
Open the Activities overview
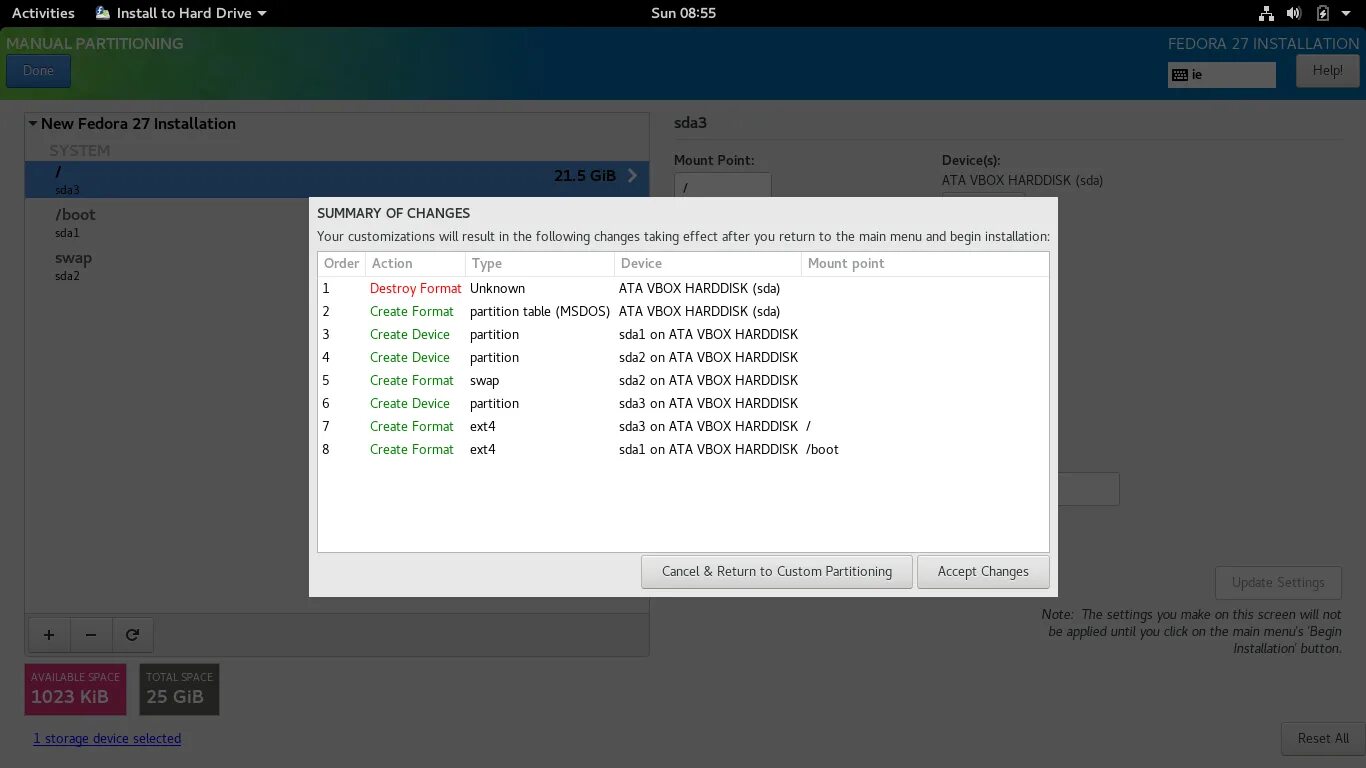pyautogui.click(x=42, y=13)
